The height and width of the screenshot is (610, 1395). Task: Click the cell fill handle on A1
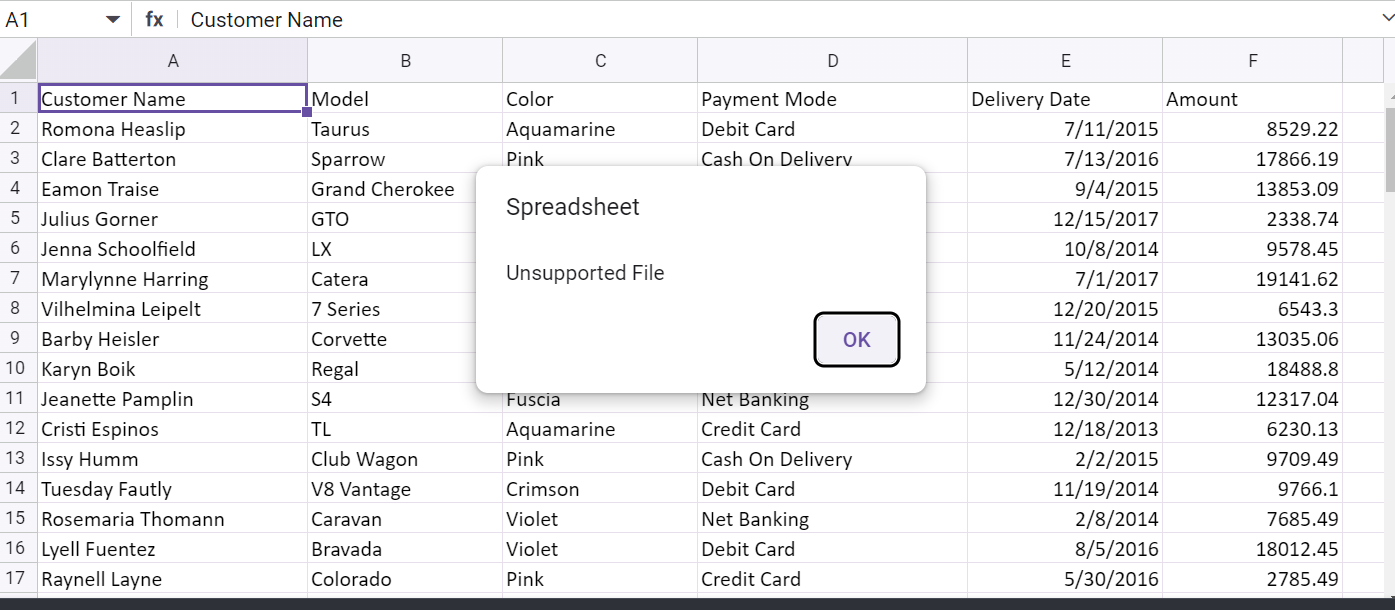click(x=307, y=112)
